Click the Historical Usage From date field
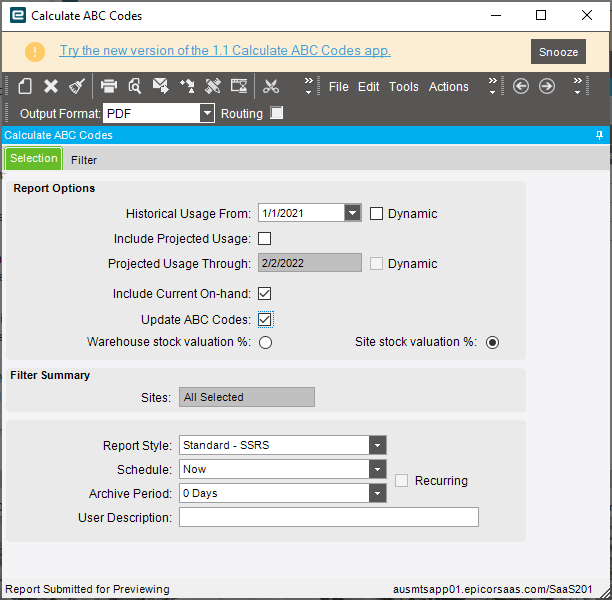 click(x=301, y=213)
